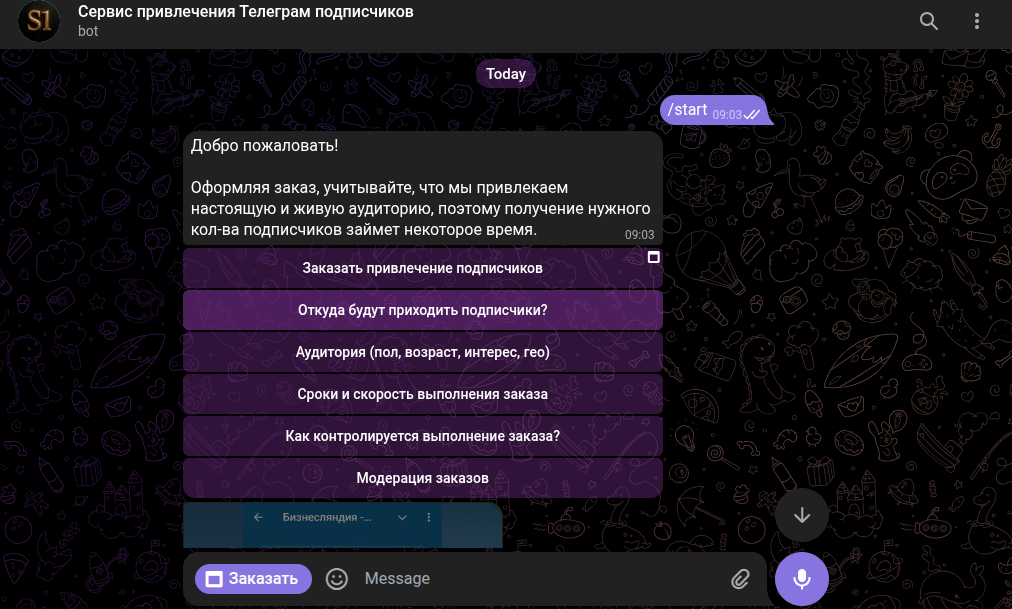Click Откуда будут приходить подписчики?
Viewport: 1012px width, 609px height.
coord(422,310)
